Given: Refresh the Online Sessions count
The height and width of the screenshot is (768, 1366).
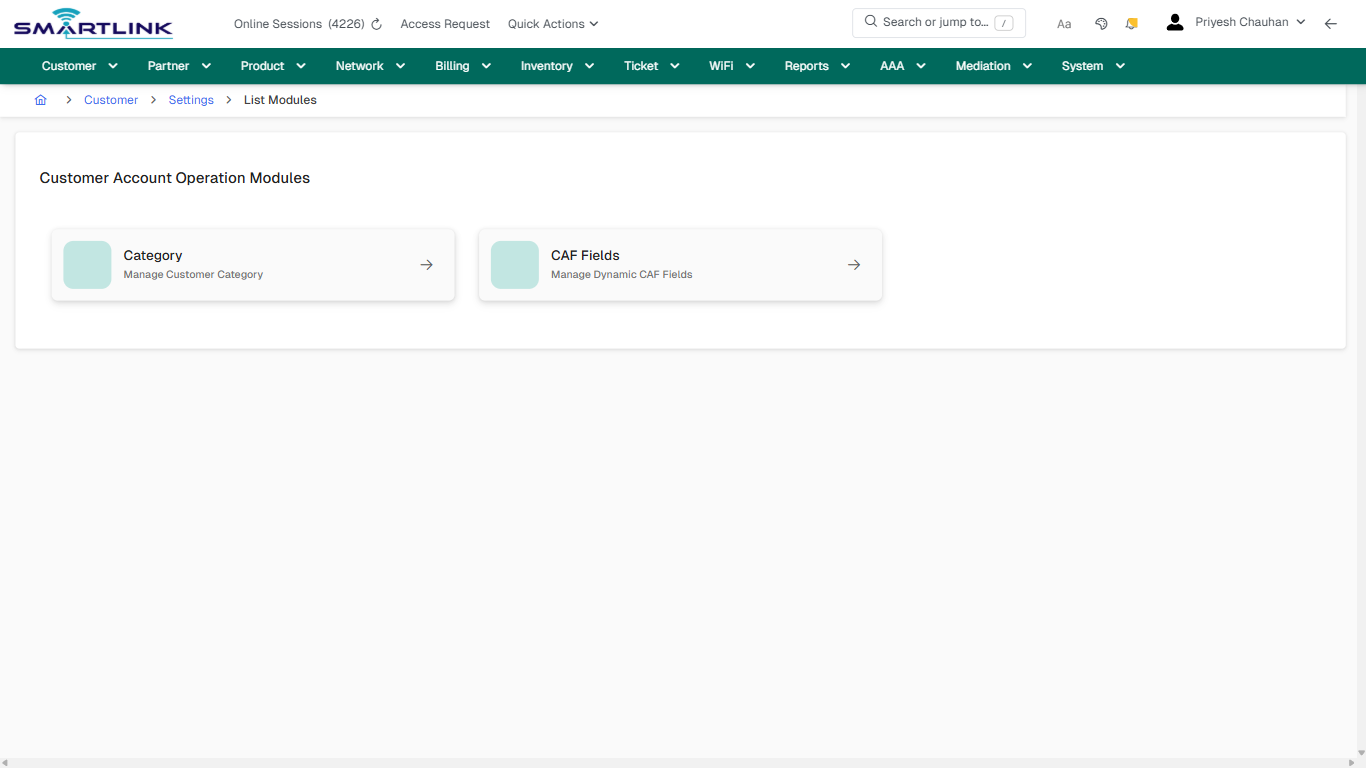Looking at the screenshot, I should (375, 23).
